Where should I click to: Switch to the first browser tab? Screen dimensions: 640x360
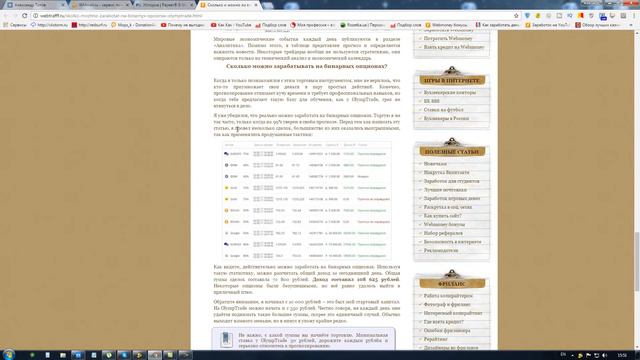click(35, 5)
